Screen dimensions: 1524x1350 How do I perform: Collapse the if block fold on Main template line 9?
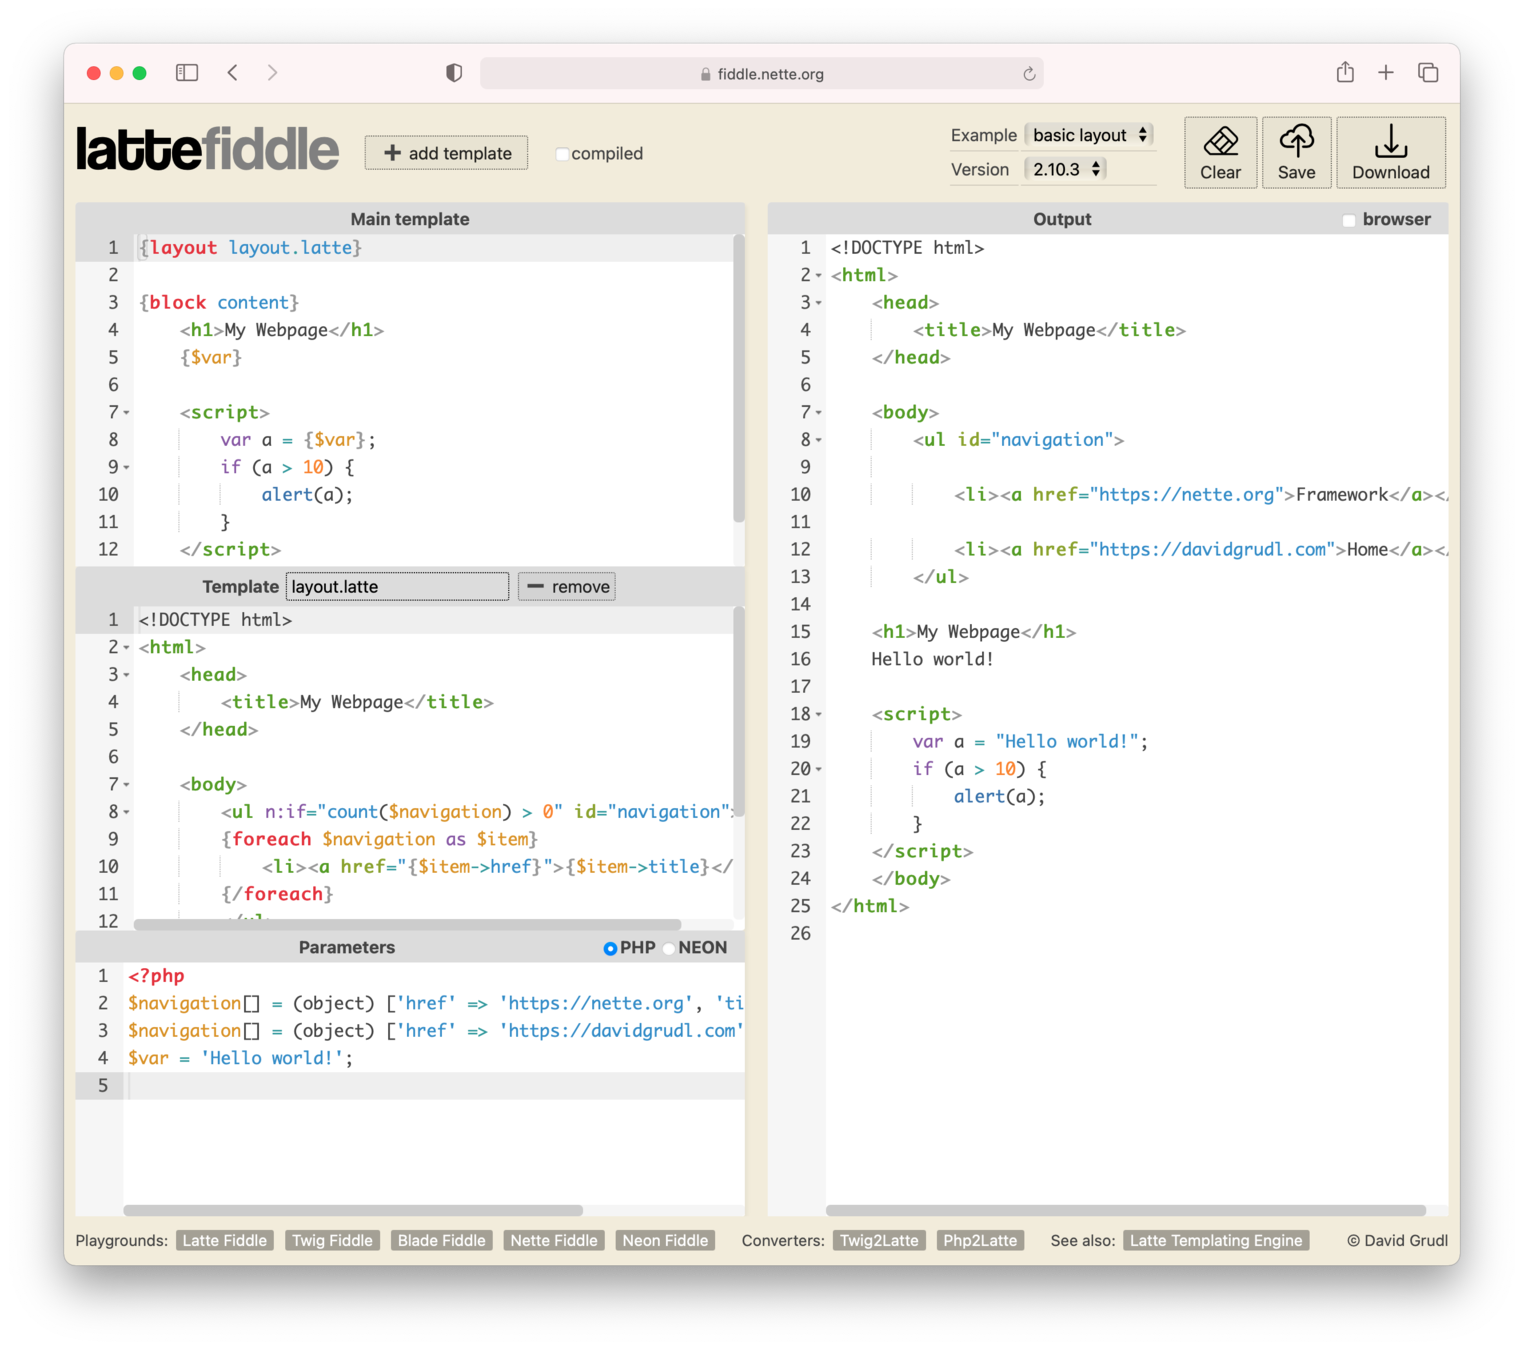tap(127, 468)
